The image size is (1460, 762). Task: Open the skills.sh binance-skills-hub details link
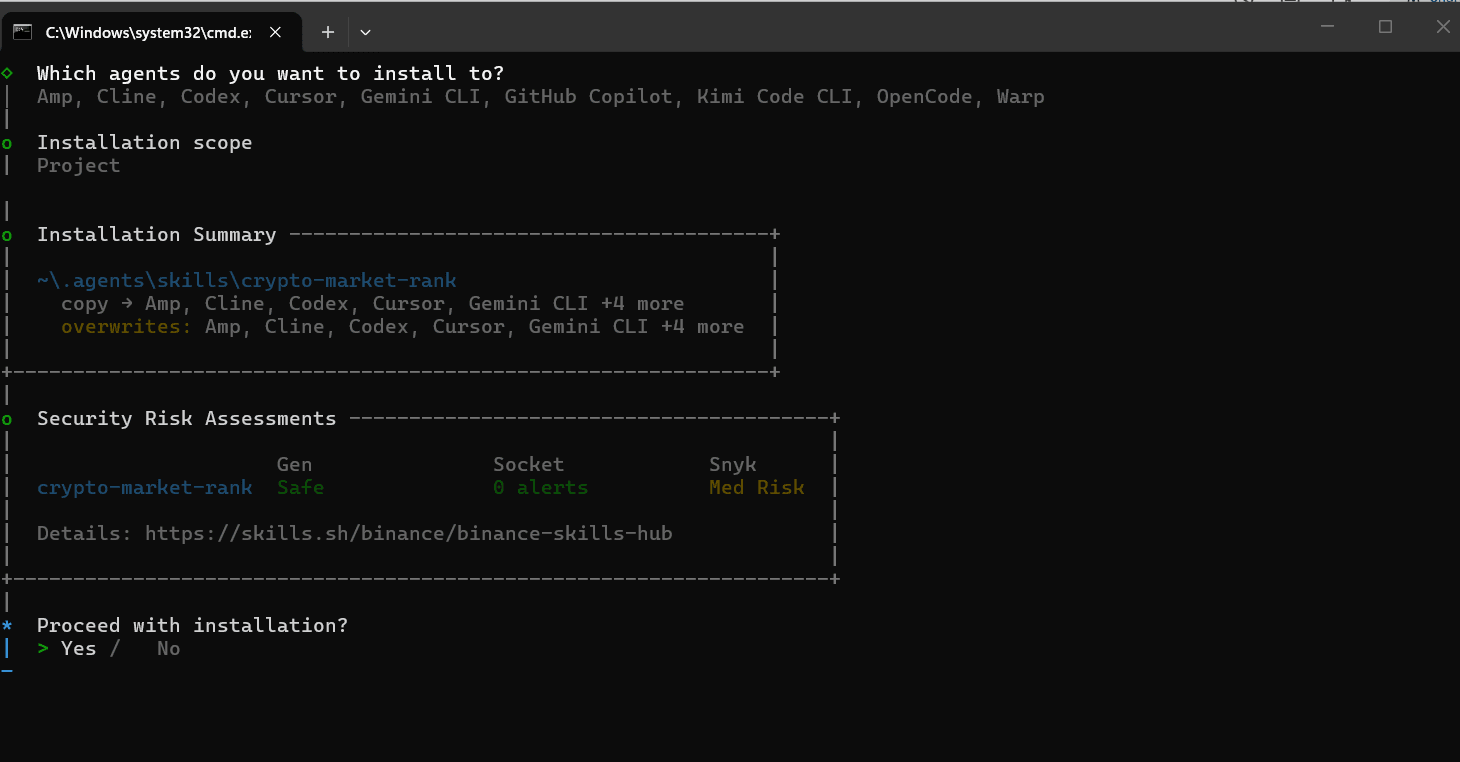tap(408, 534)
